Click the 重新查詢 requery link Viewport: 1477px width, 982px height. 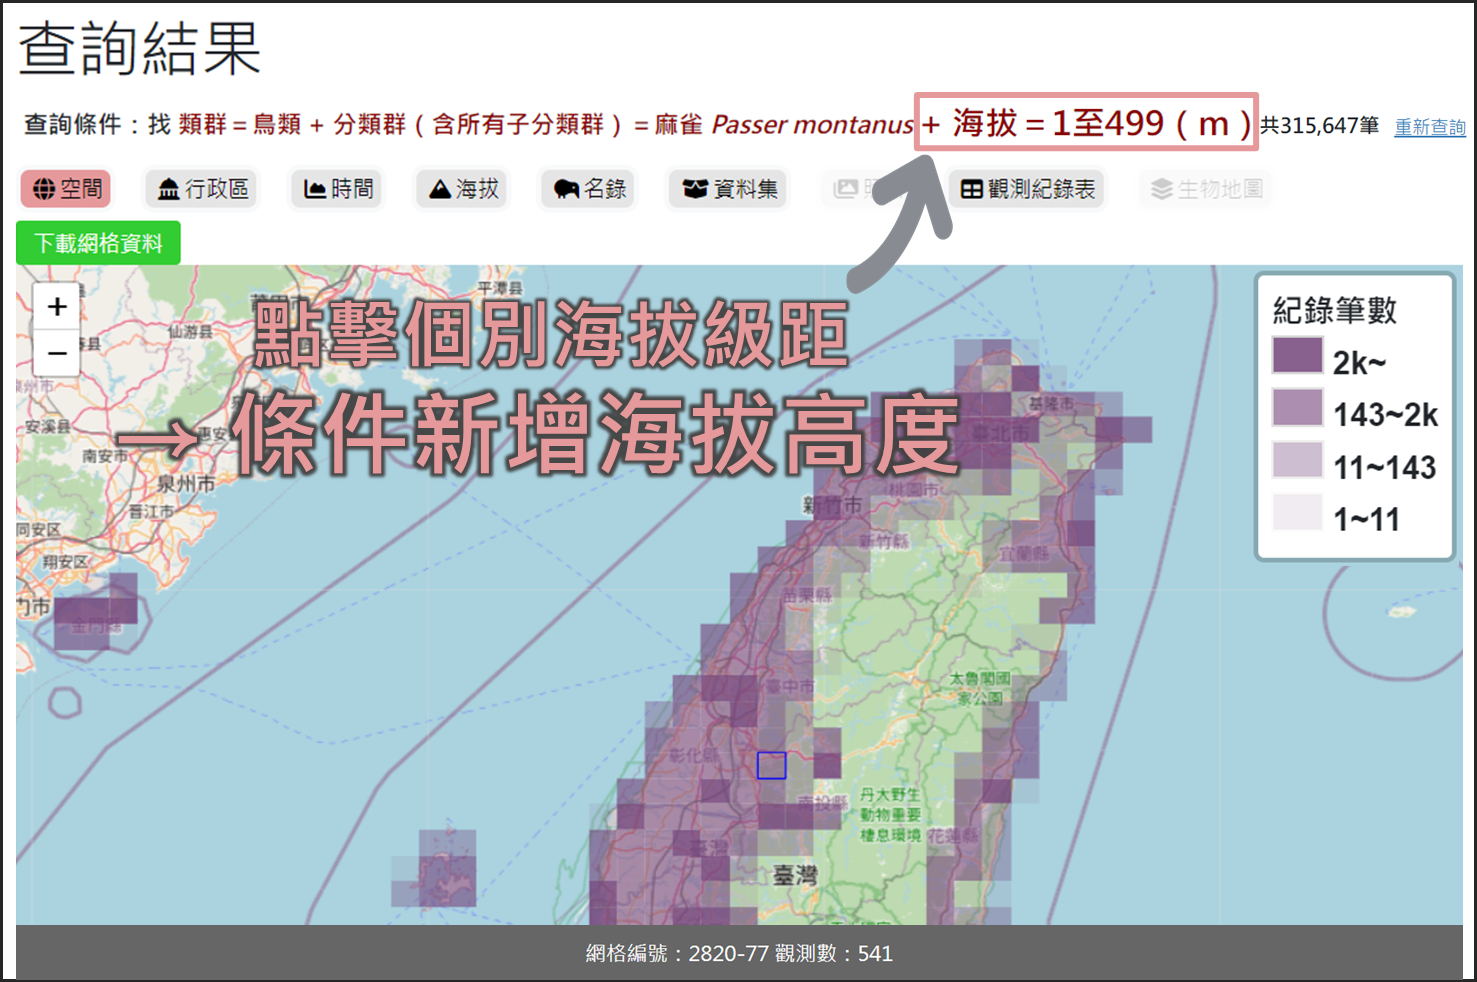coord(1429,127)
